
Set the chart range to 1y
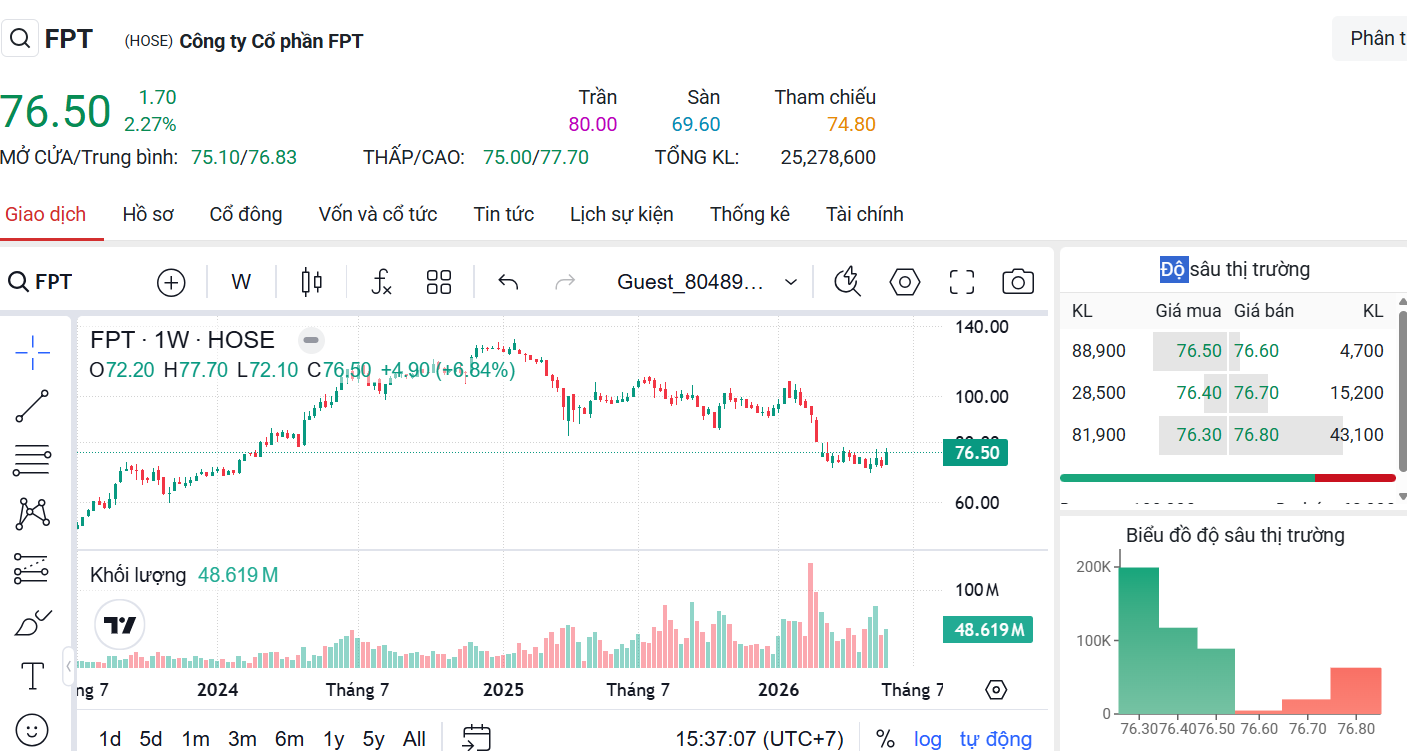coord(334,739)
